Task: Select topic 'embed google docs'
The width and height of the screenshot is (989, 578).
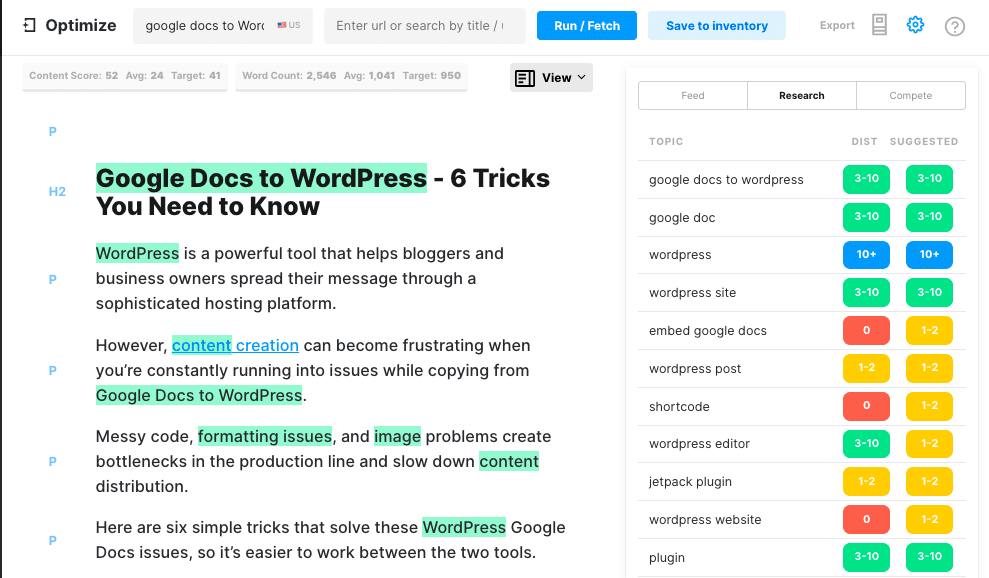Action: (x=708, y=331)
